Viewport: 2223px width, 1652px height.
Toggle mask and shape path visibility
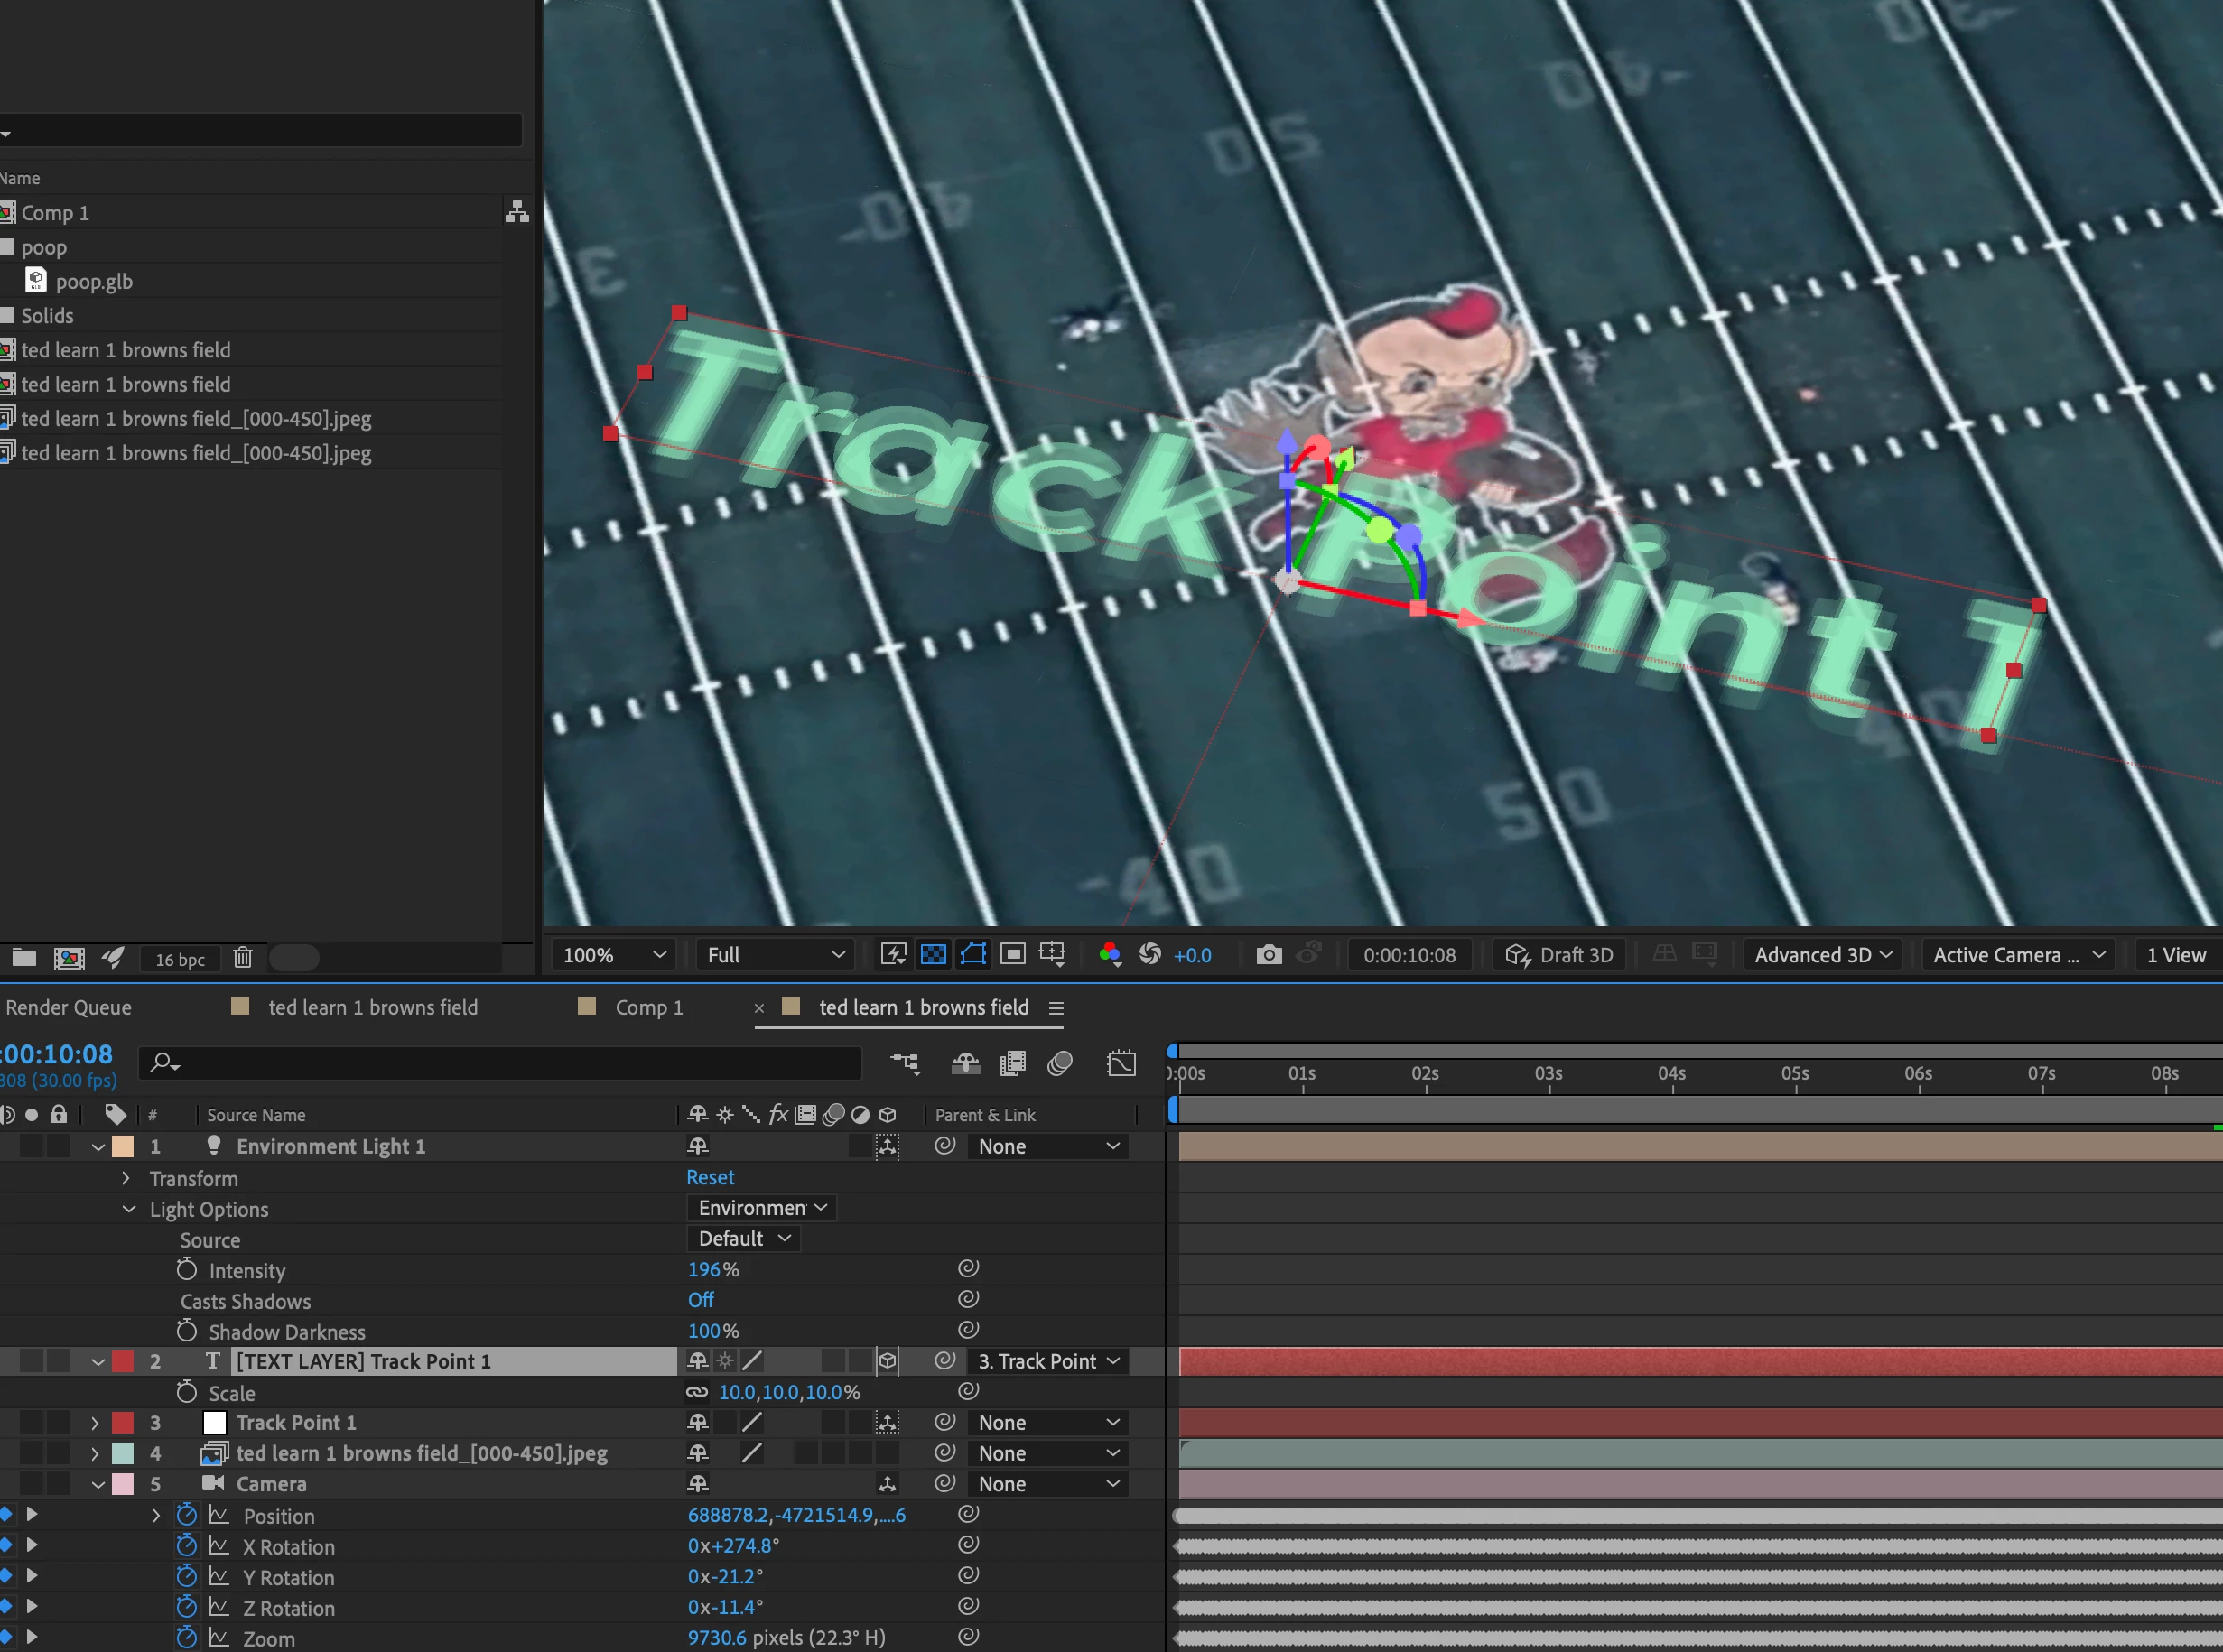(972, 954)
